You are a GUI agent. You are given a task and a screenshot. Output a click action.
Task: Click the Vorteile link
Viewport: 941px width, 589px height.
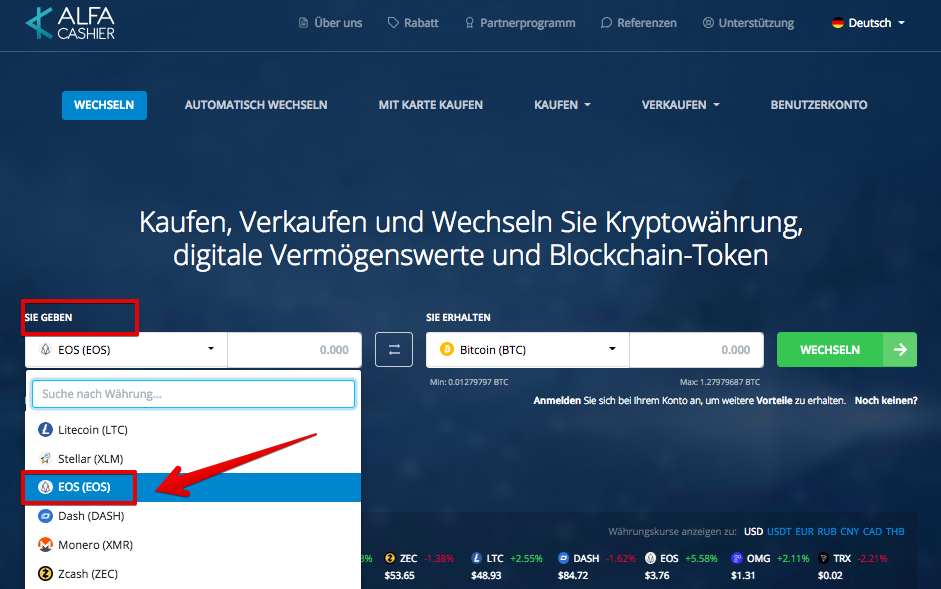(x=774, y=400)
